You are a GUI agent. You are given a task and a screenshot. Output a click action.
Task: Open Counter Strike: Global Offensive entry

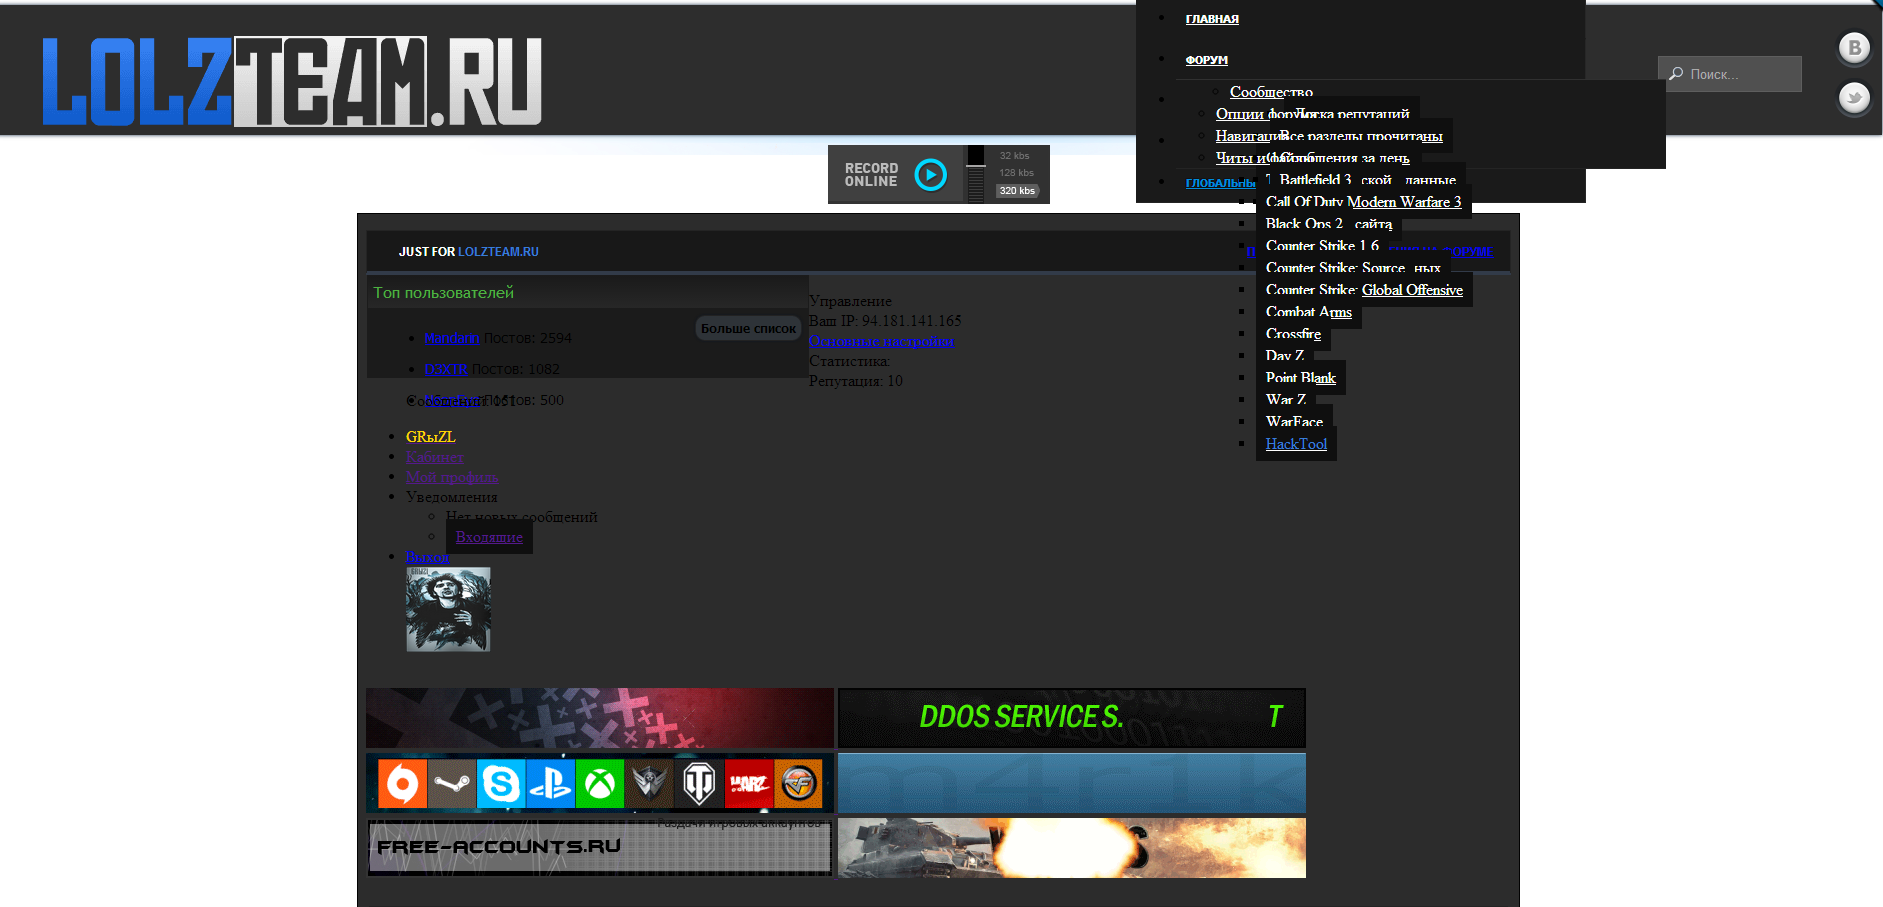(x=1364, y=290)
